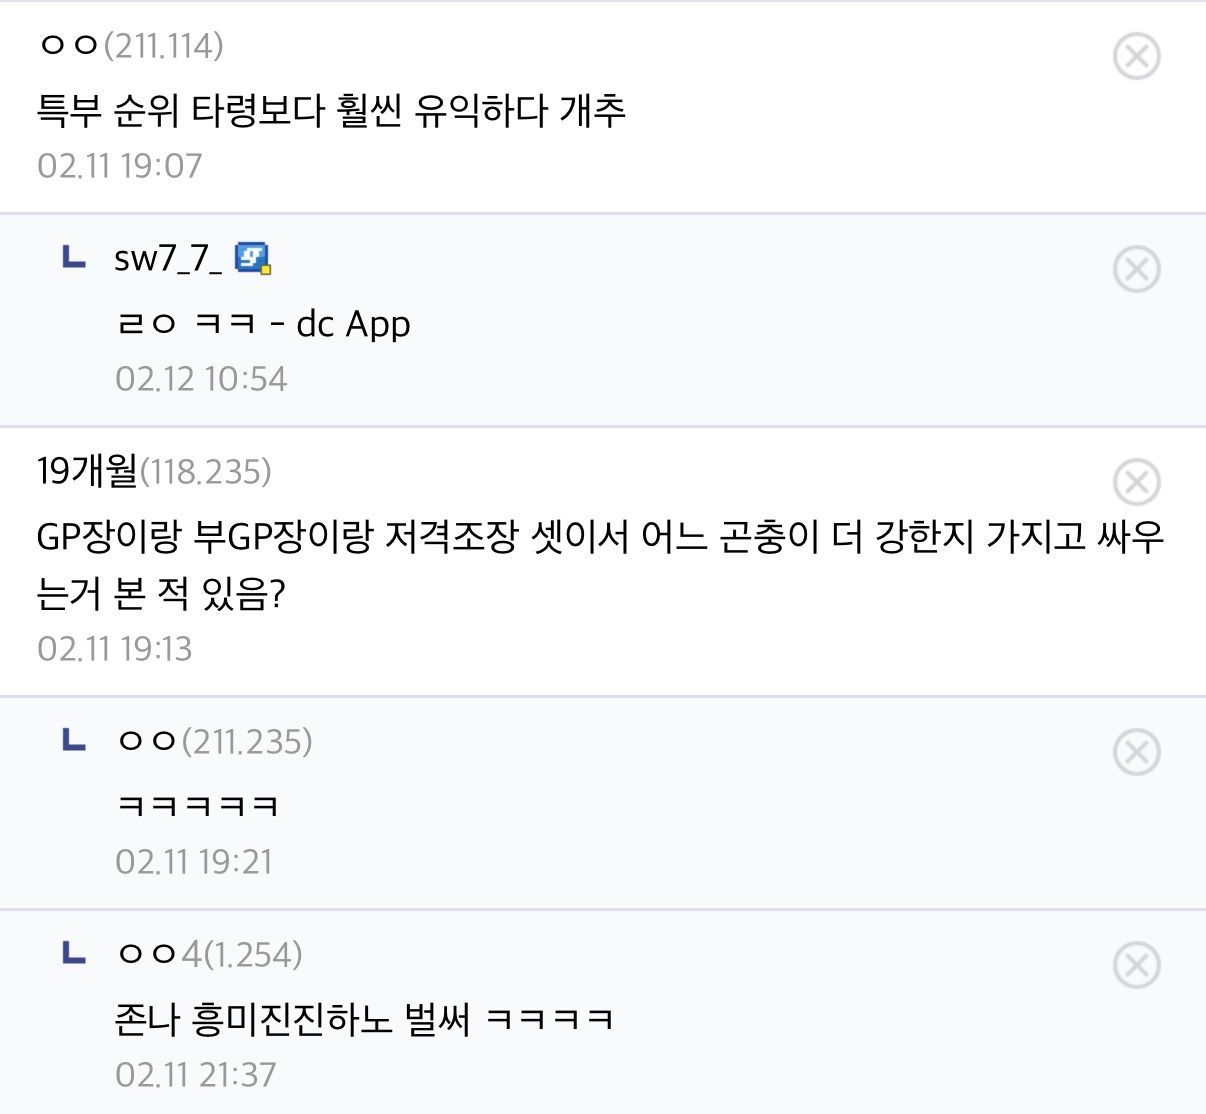This screenshot has height=1114, width=1206.
Task: Click the "ㅋㅋㅋㅋㅋ" reply text
Action: [198, 805]
